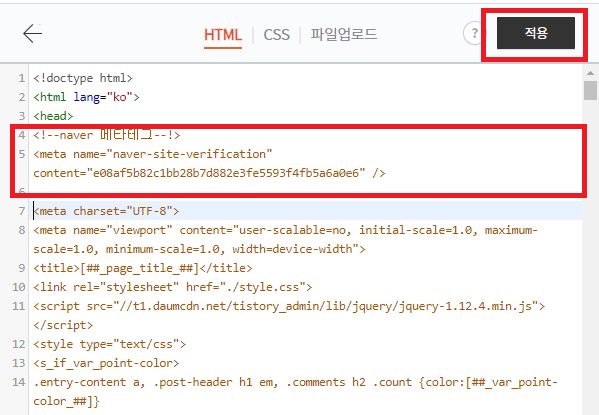Image resolution: width=599 pixels, height=415 pixels.
Task: Click the closing </script> line
Action: [63, 325]
